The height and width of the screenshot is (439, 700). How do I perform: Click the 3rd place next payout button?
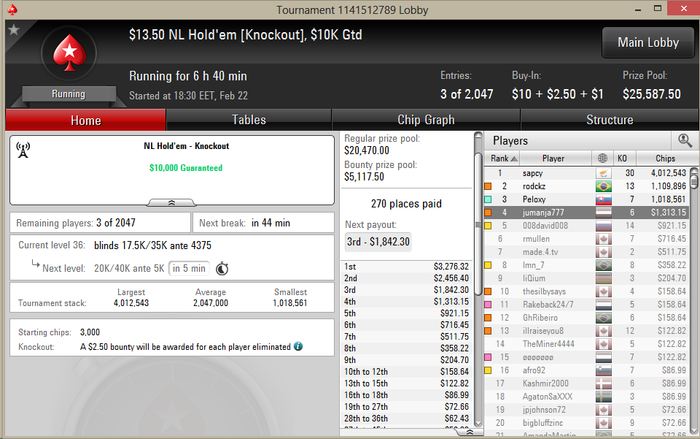pos(378,242)
